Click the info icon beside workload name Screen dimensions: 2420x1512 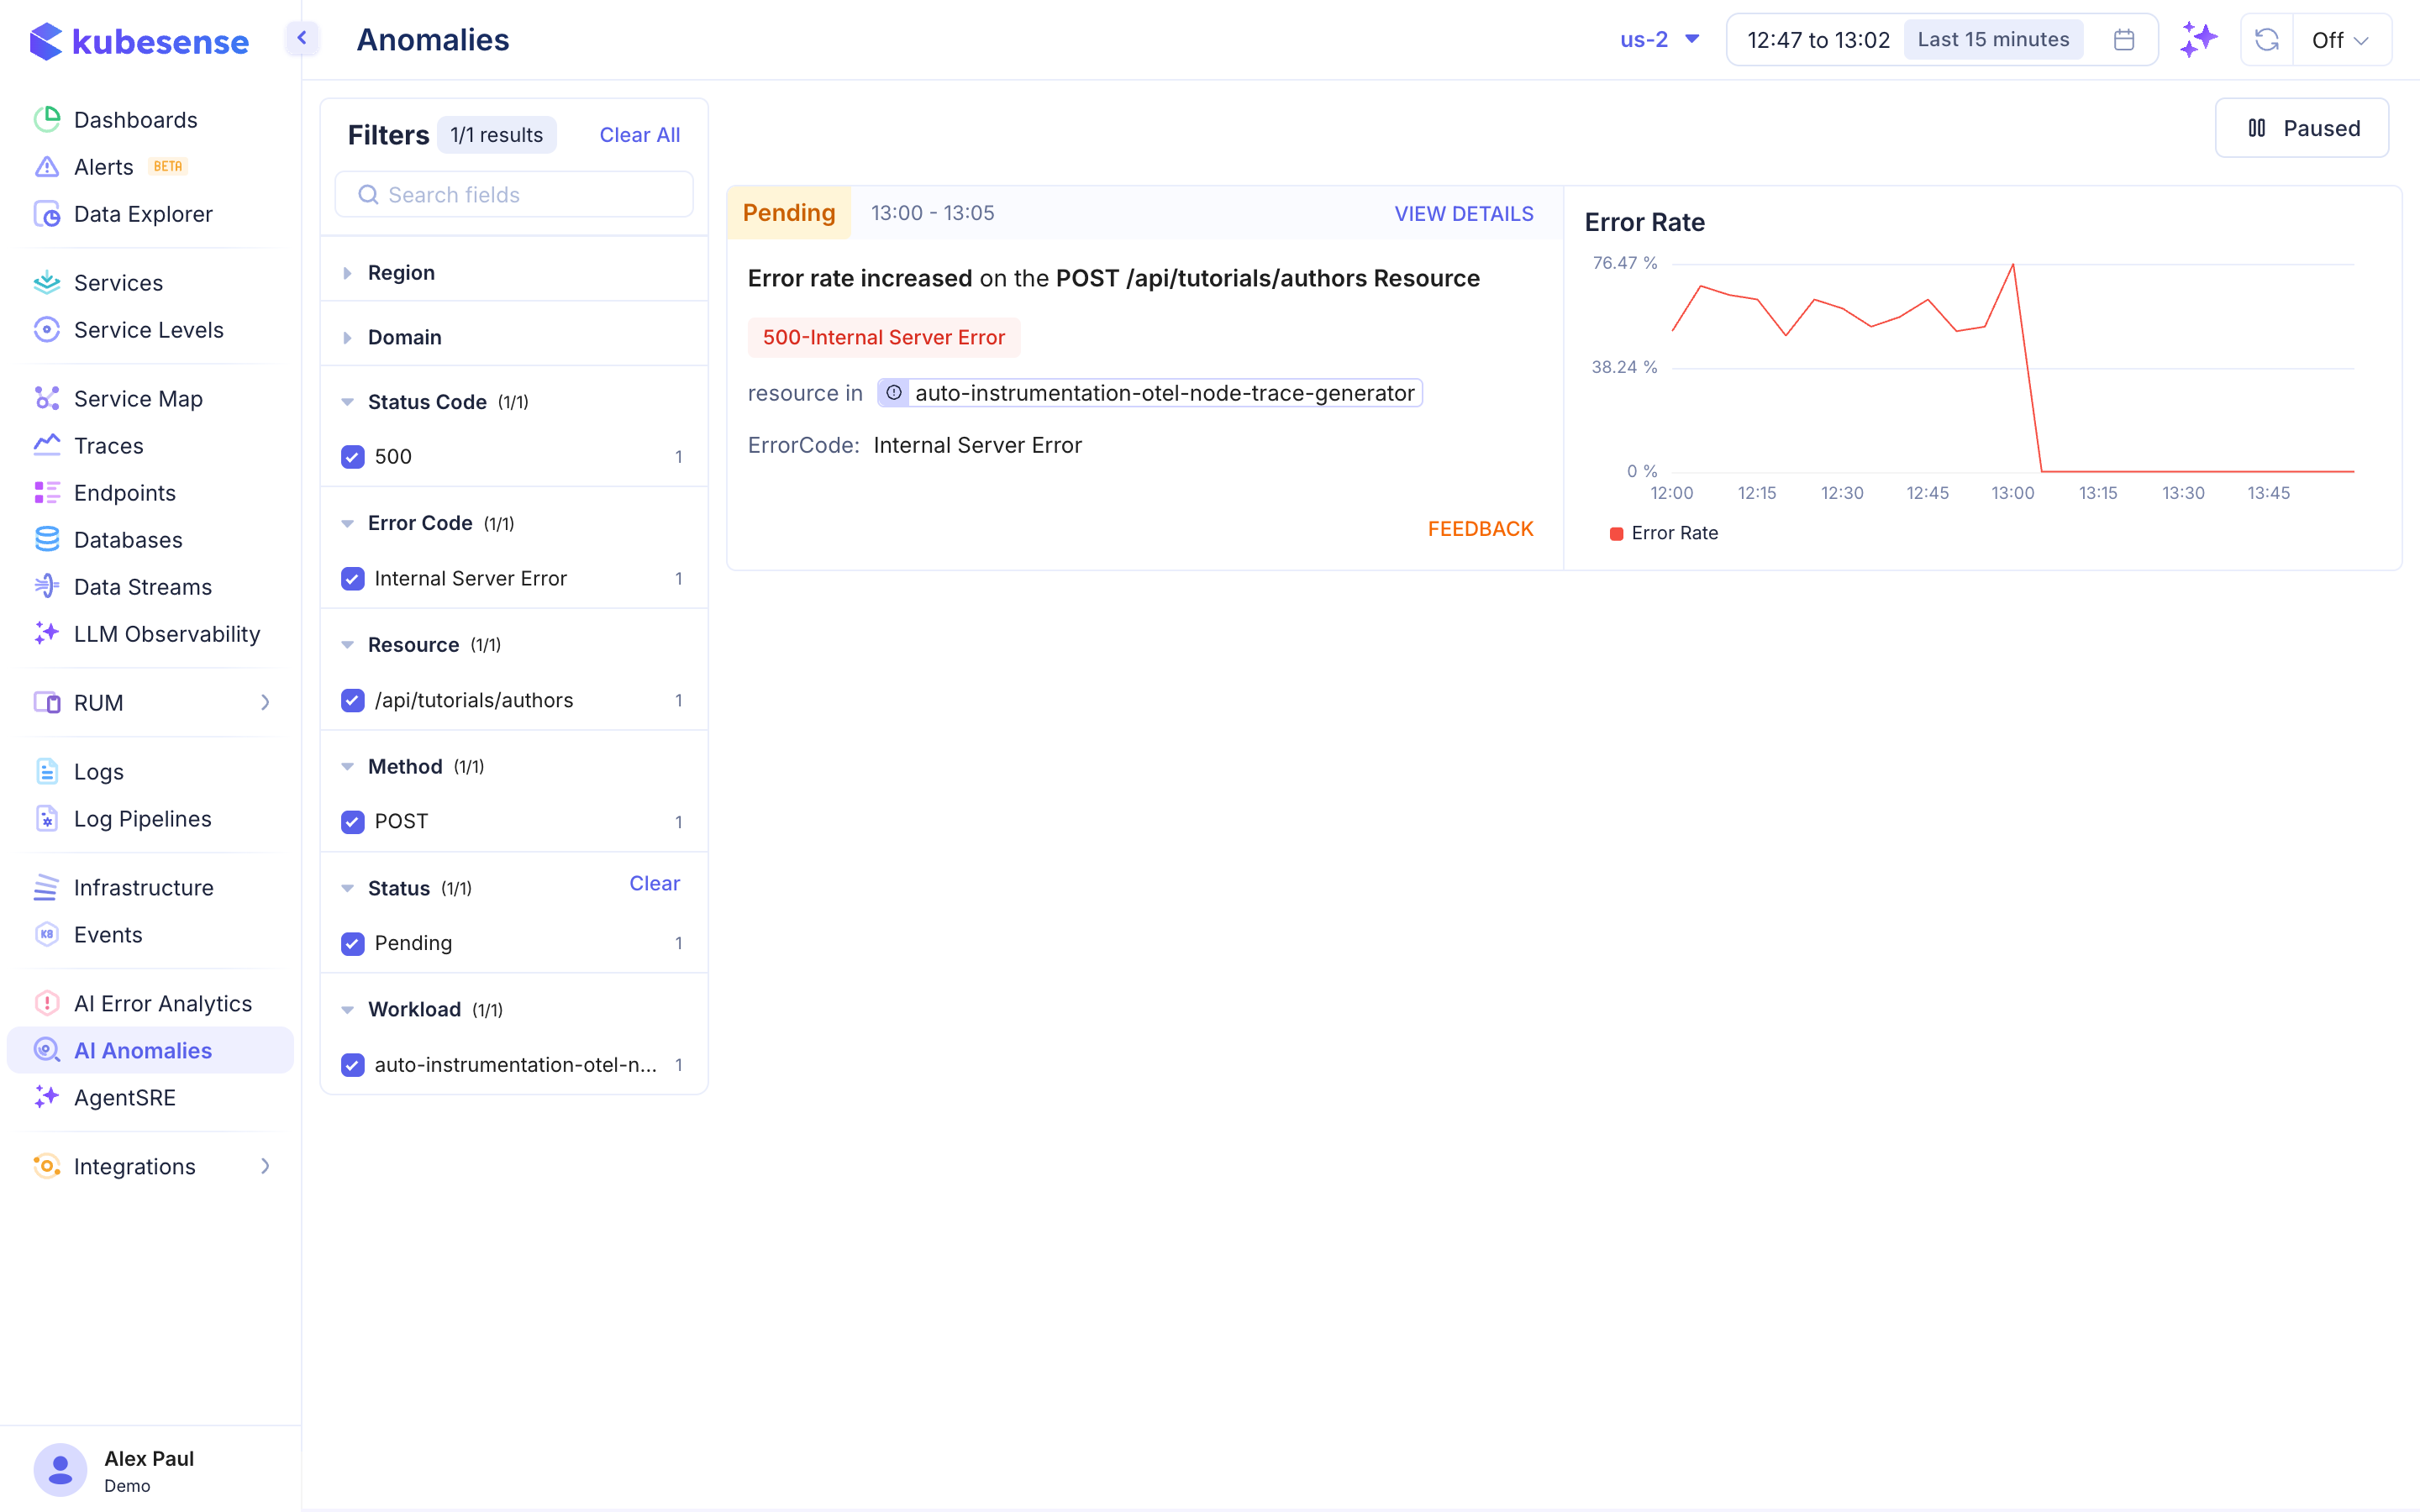pos(894,393)
